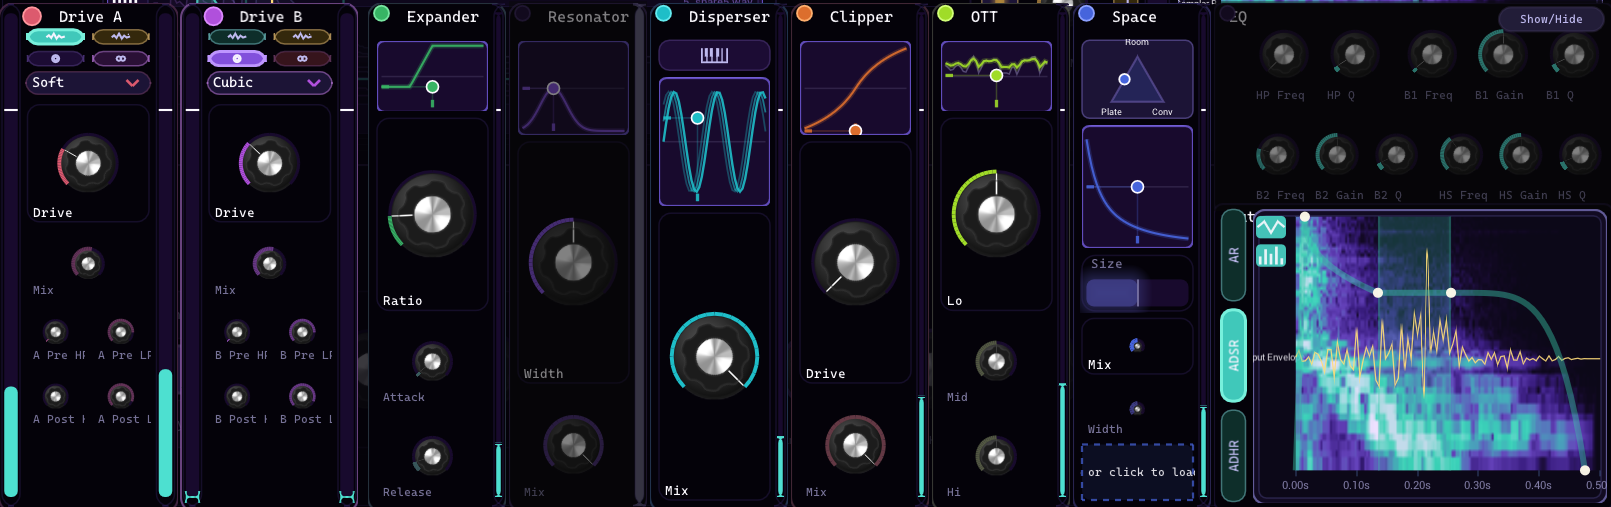This screenshot has width=1611, height=507.
Task: Click the Resonator Width knob
Action: (x=573, y=263)
